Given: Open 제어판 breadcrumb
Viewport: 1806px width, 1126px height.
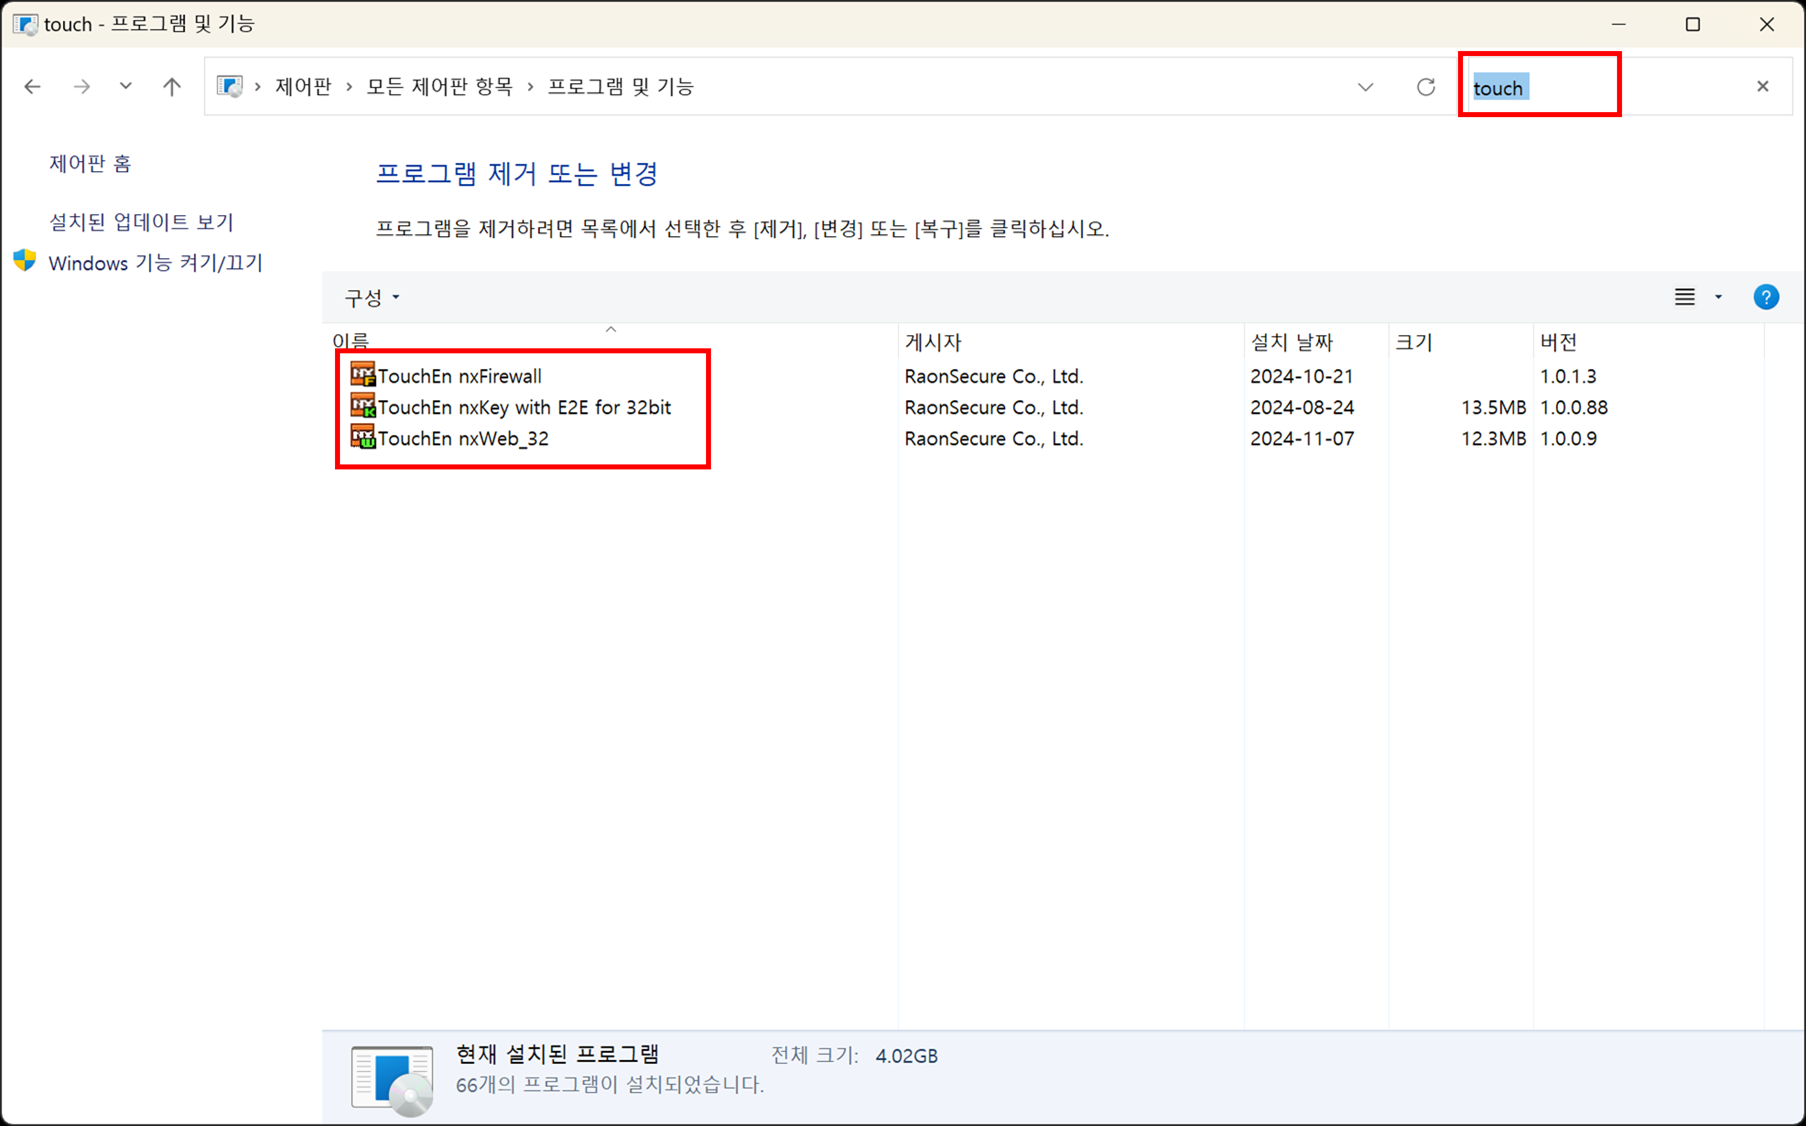Looking at the screenshot, I should point(303,87).
